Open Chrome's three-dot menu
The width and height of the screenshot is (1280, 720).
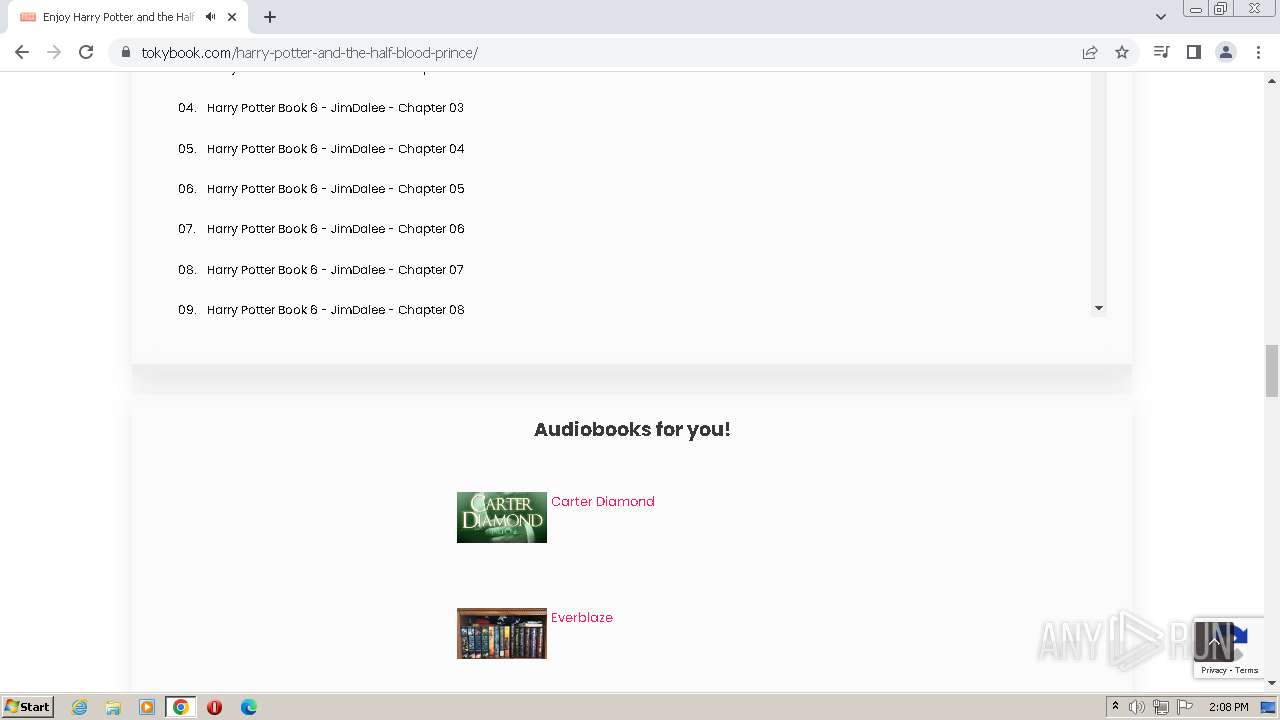point(1258,52)
